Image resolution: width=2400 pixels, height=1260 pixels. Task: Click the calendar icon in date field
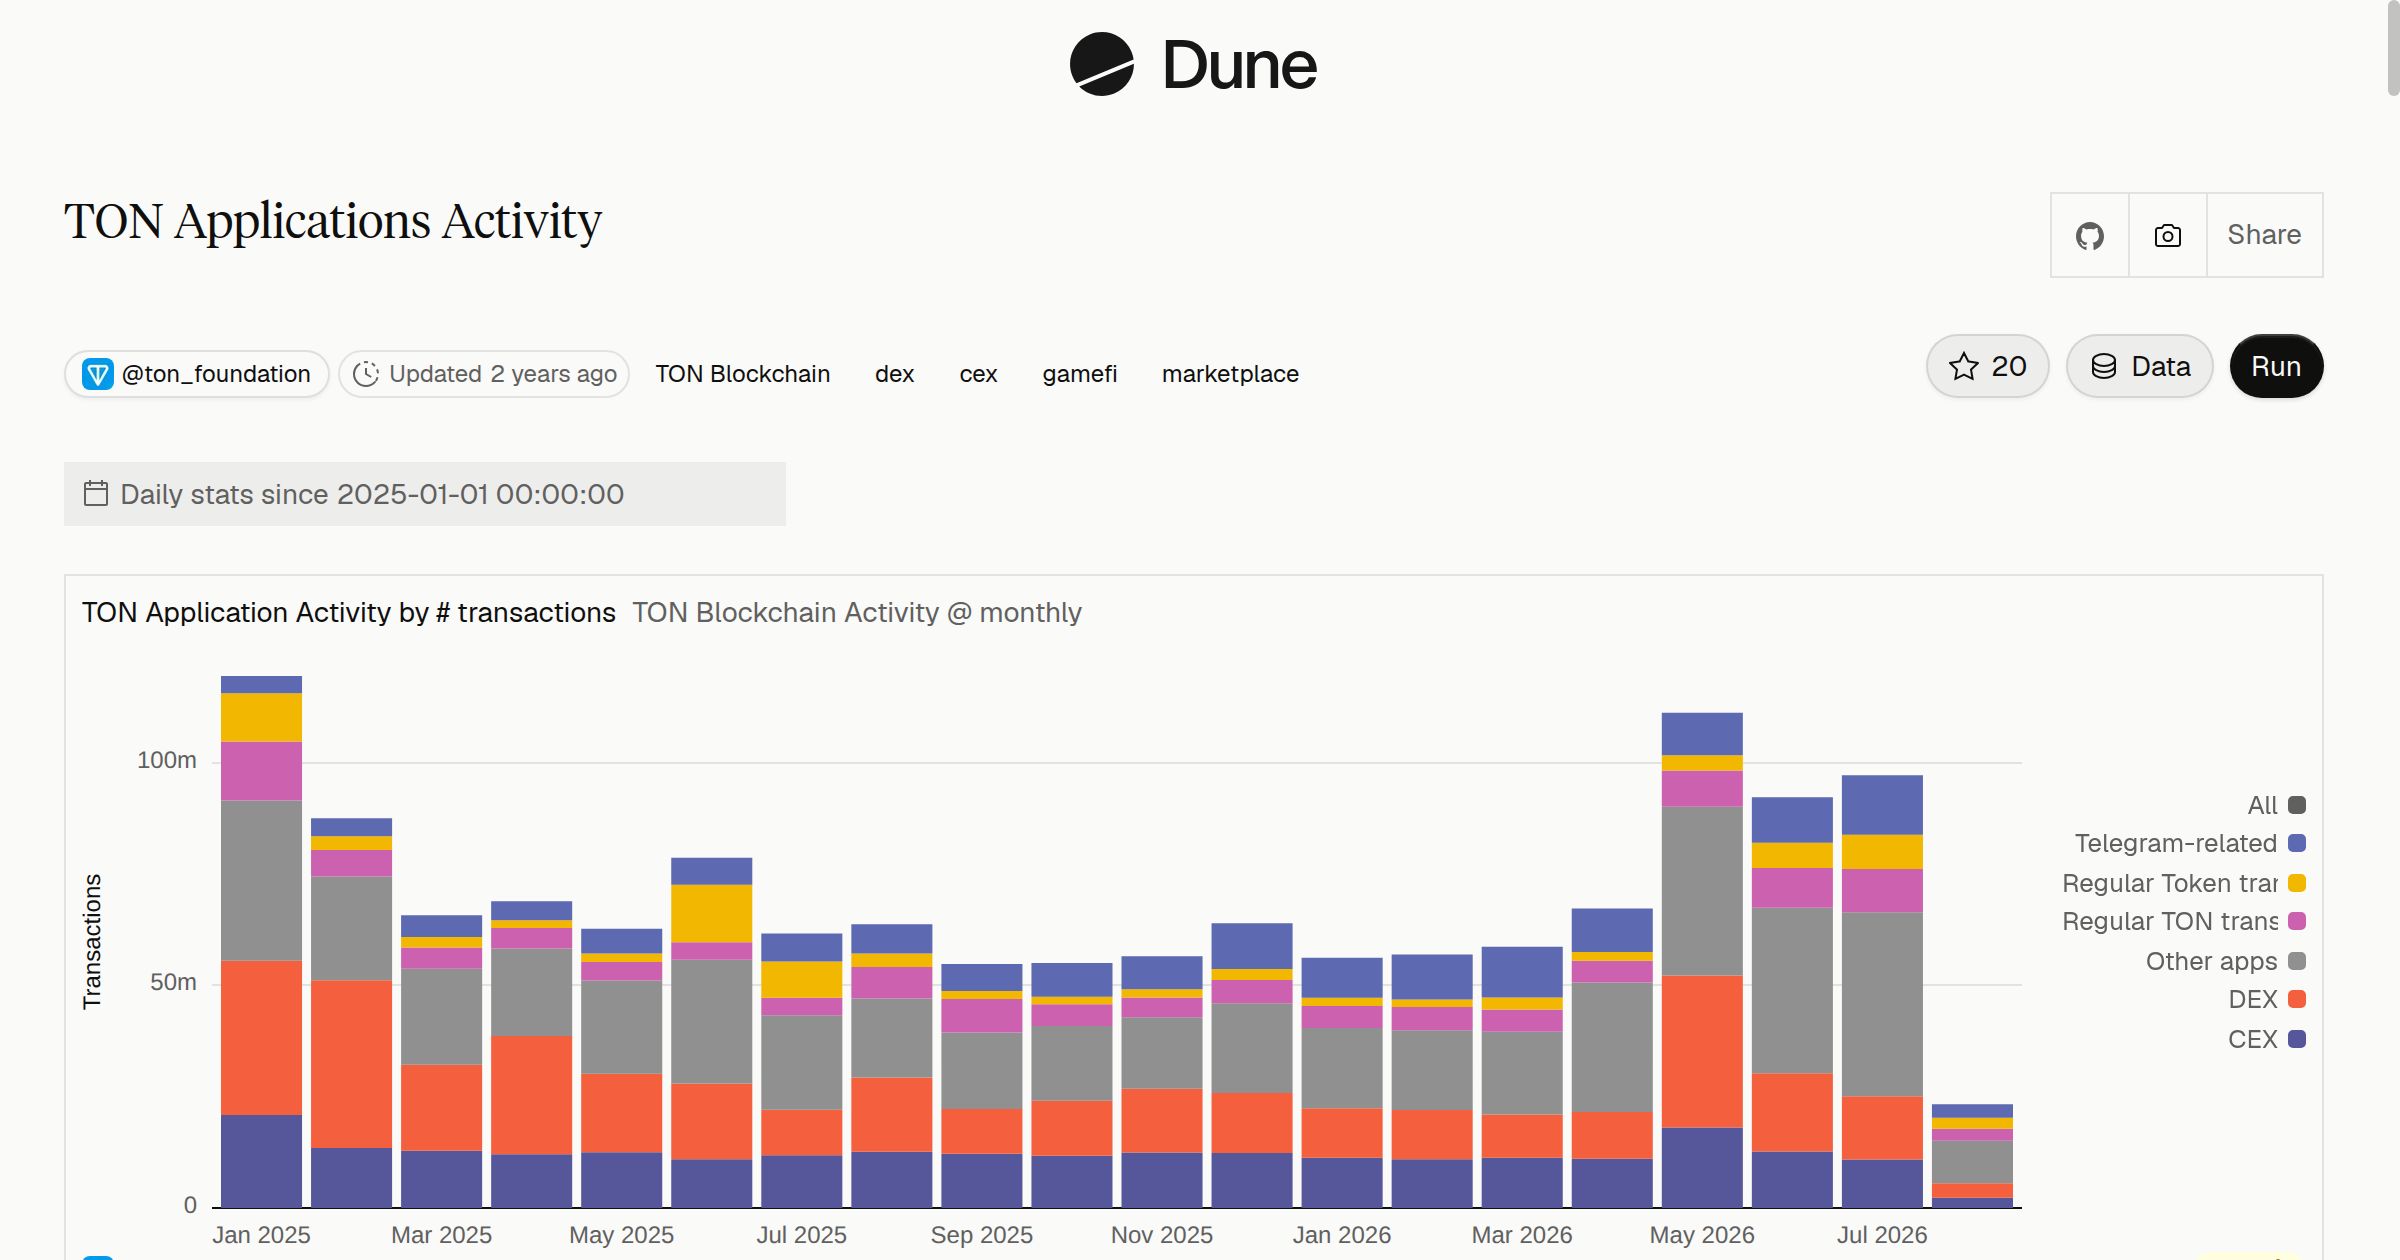tap(96, 493)
